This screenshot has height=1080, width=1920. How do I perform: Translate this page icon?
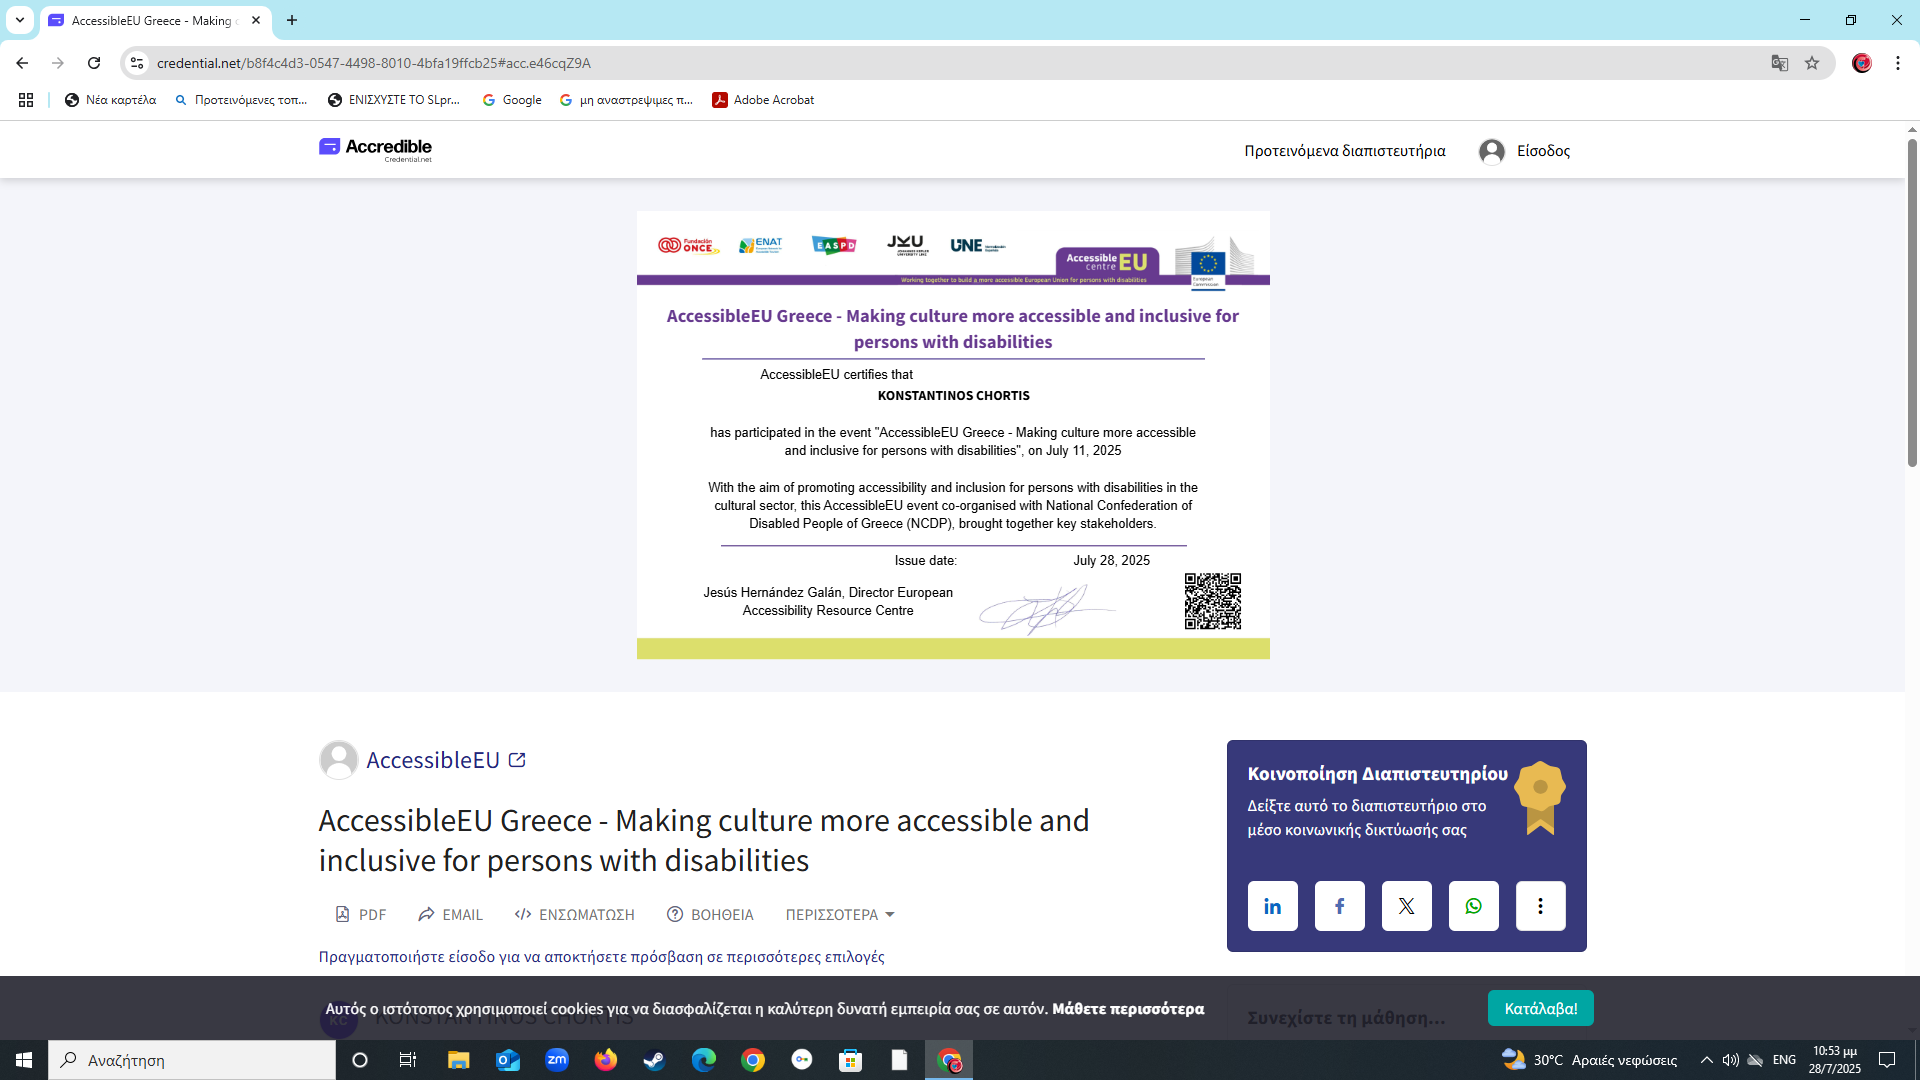click(x=1779, y=63)
